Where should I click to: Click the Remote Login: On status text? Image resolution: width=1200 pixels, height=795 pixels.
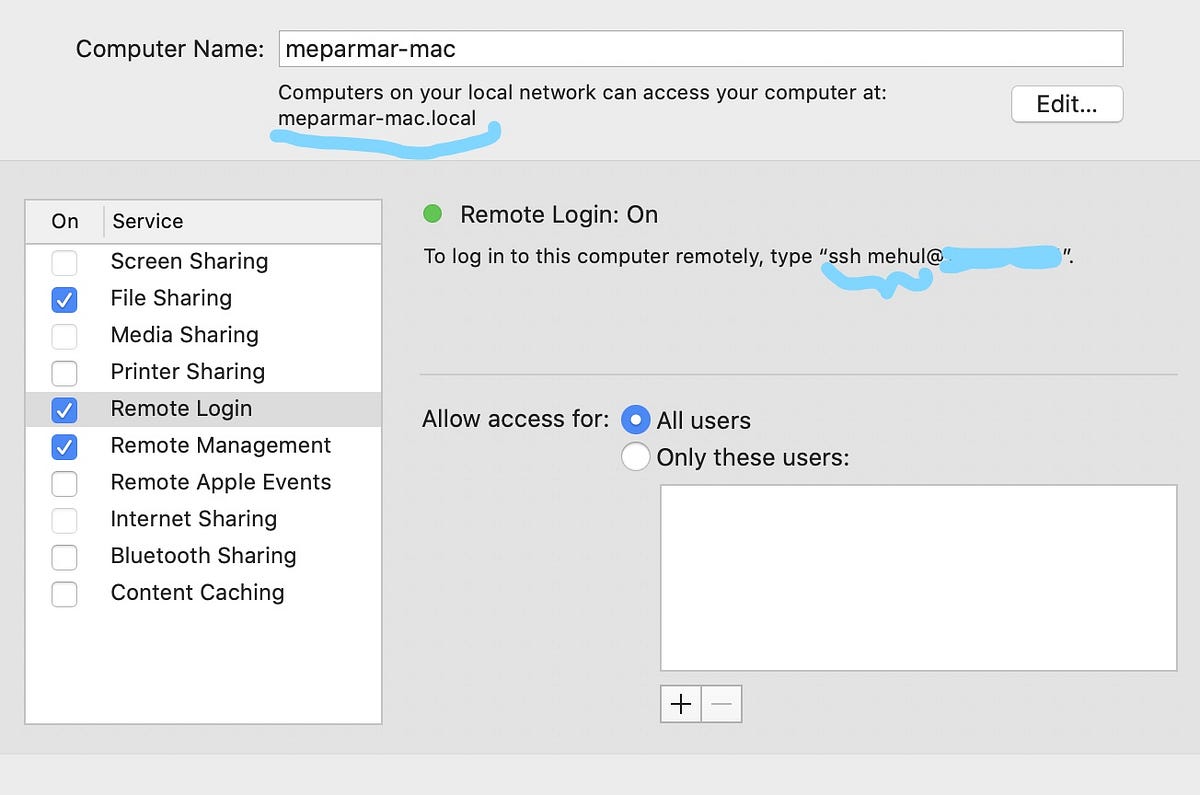pyautogui.click(x=559, y=214)
